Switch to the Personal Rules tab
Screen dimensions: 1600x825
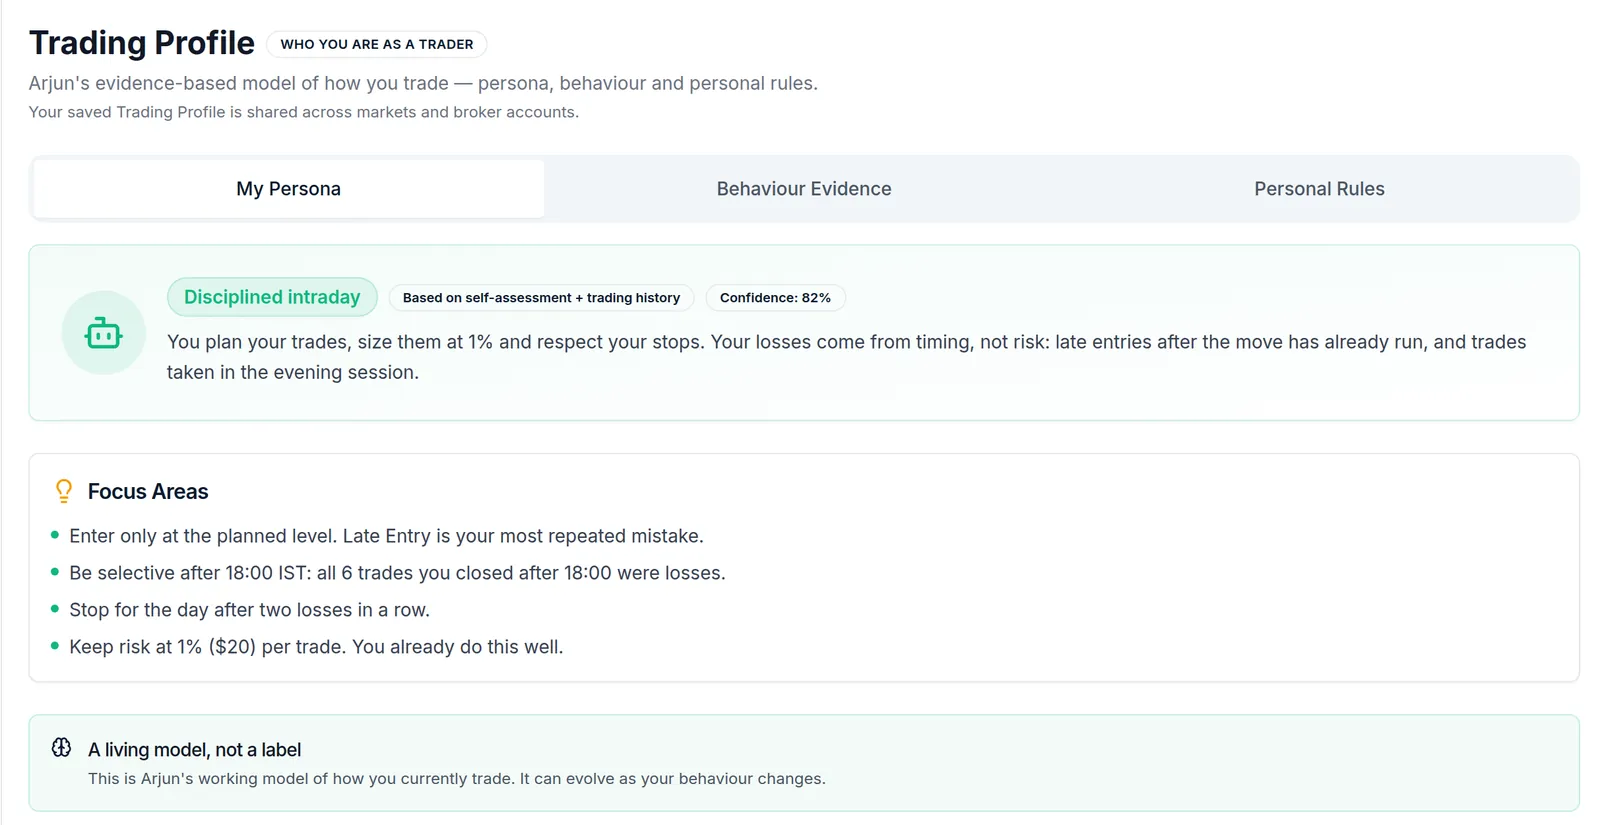coord(1319,189)
